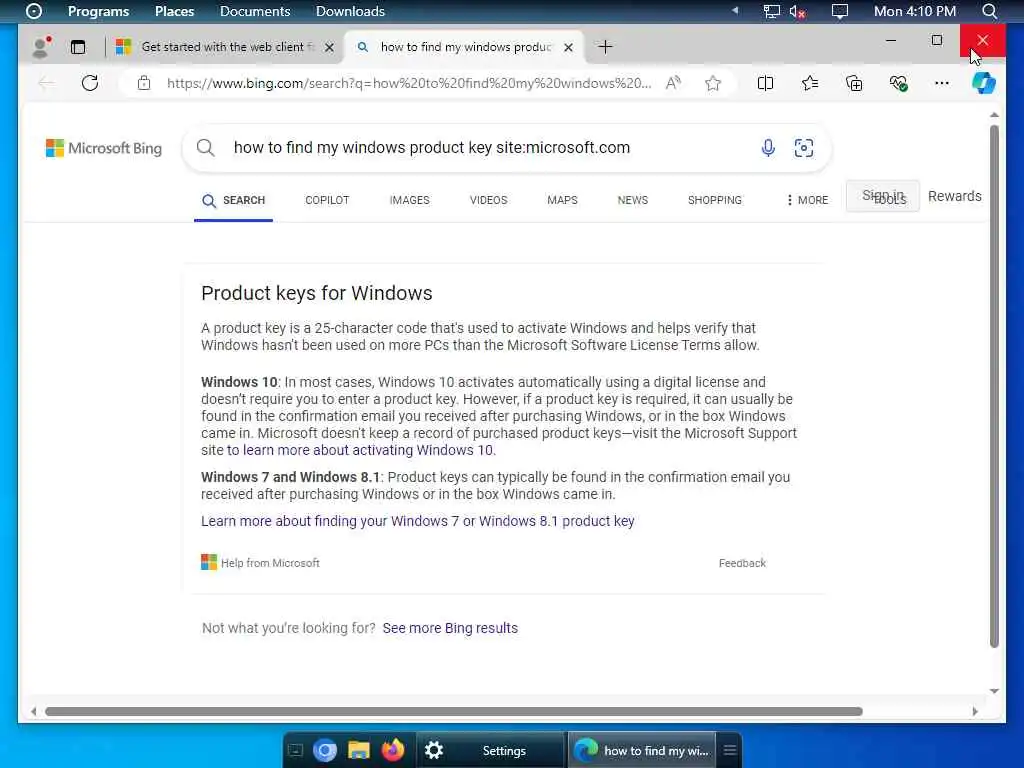This screenshot has height=768, width=1024.
Task: Switch to the SHOPPING tab
Action: point(714,200)
